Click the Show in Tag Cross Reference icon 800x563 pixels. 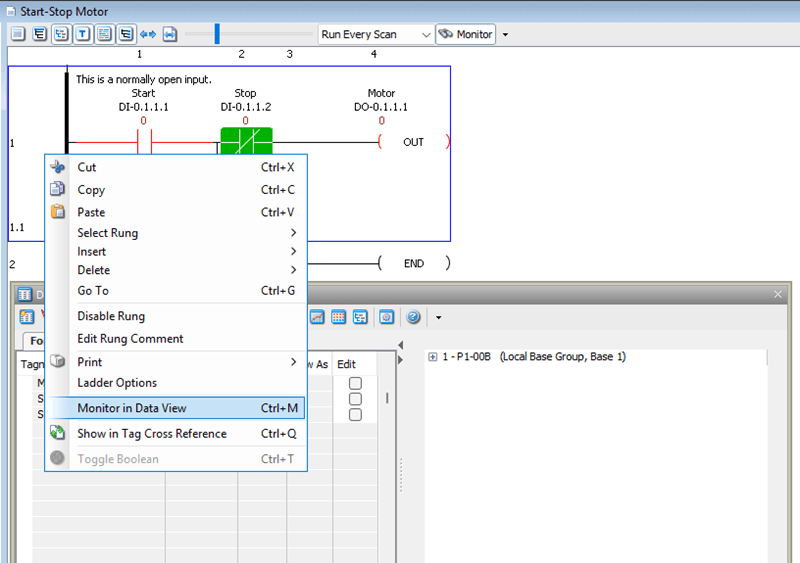57,433
